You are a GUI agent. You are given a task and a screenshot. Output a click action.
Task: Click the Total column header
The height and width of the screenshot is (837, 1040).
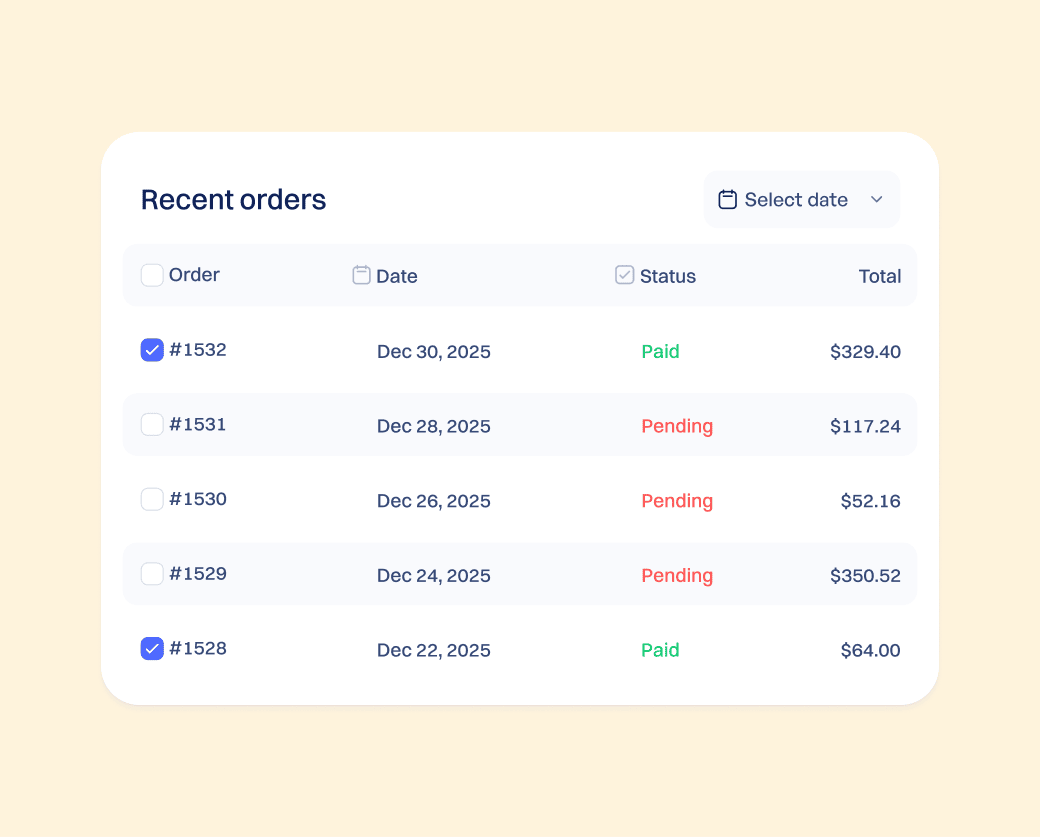880,276
